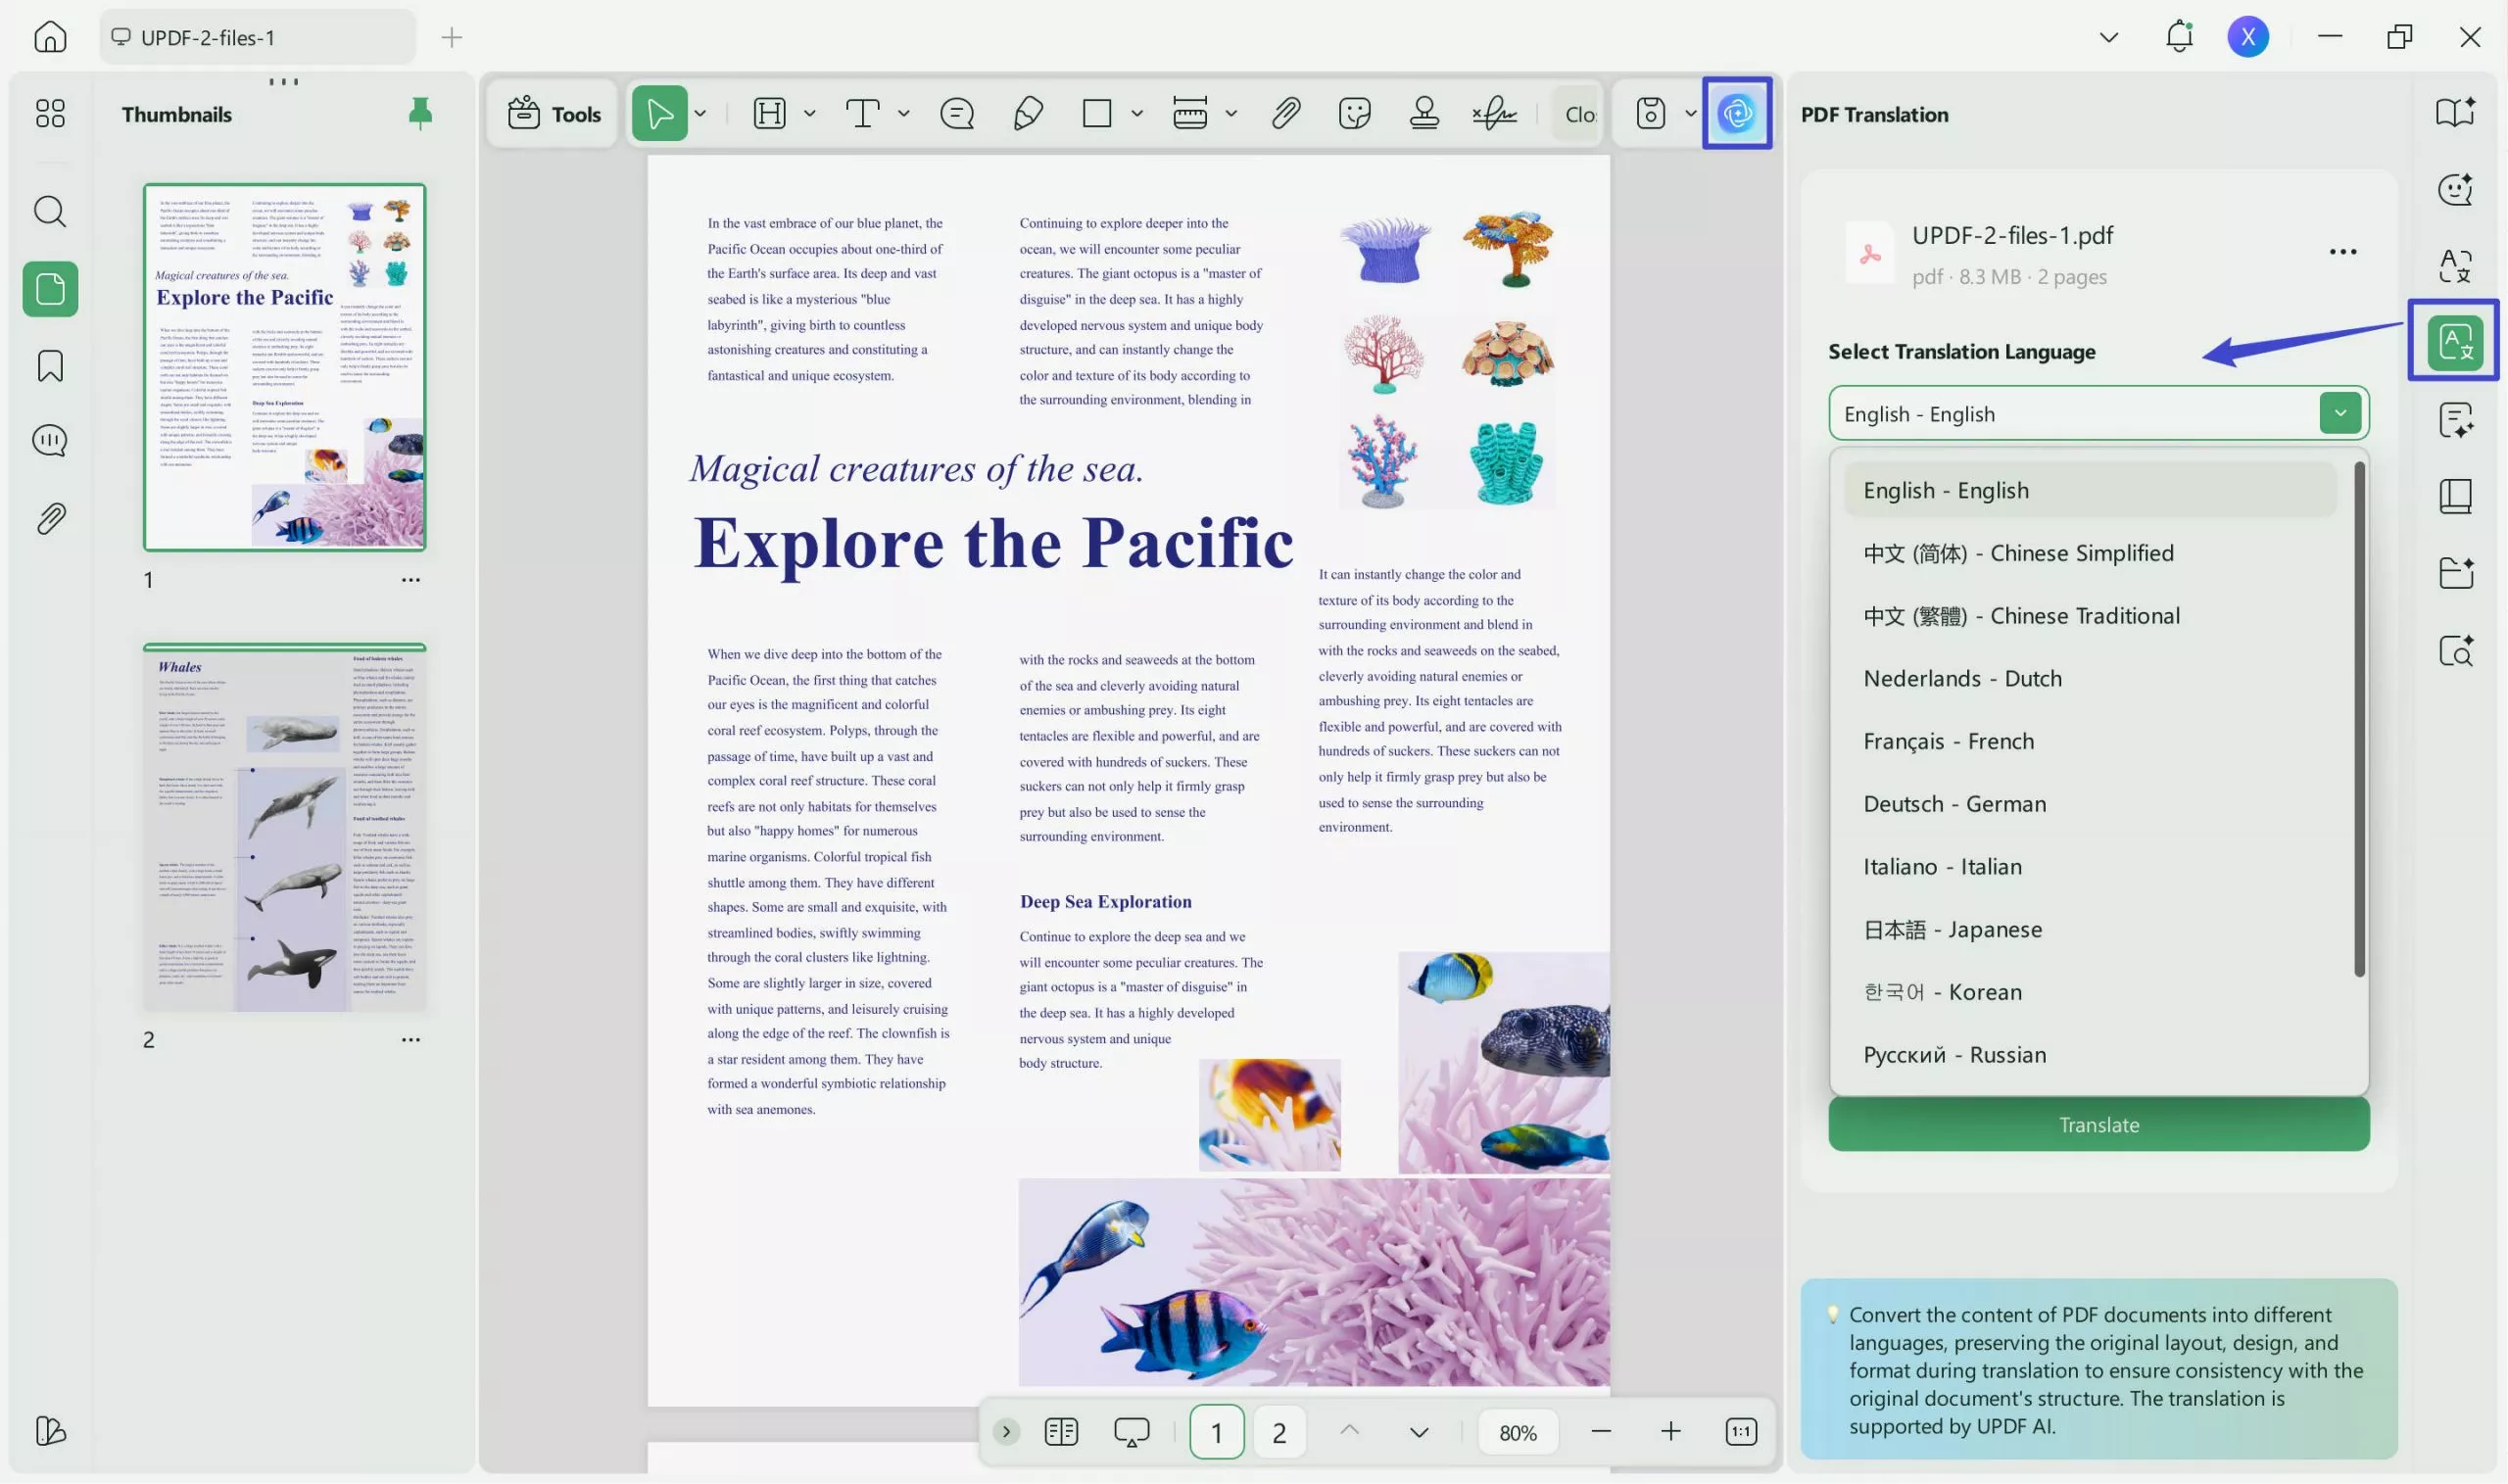Image resolution: width=2508 pixels, height=1484 pixels.
Task: Select the stamp tool
Action: coord(1423,112)
